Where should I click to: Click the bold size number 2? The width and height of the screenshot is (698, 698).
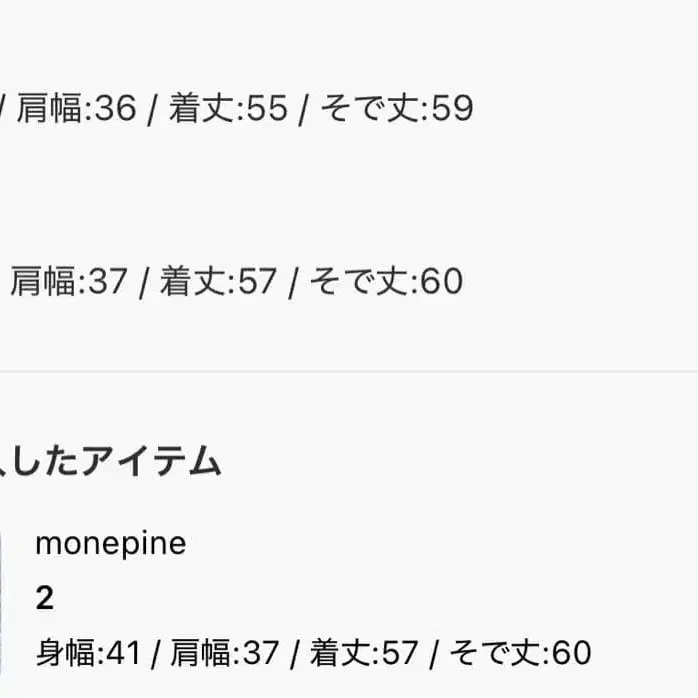(x=44, y=599)
